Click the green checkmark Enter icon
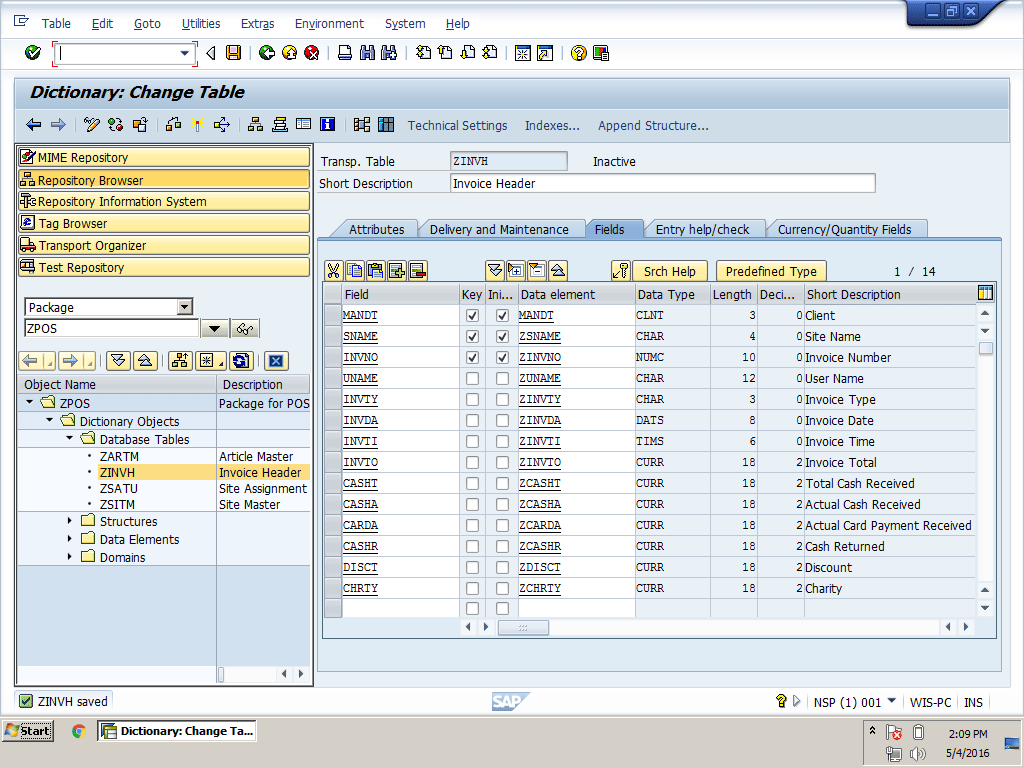The height and width of the screenshot is (768, 1024). 33,53
